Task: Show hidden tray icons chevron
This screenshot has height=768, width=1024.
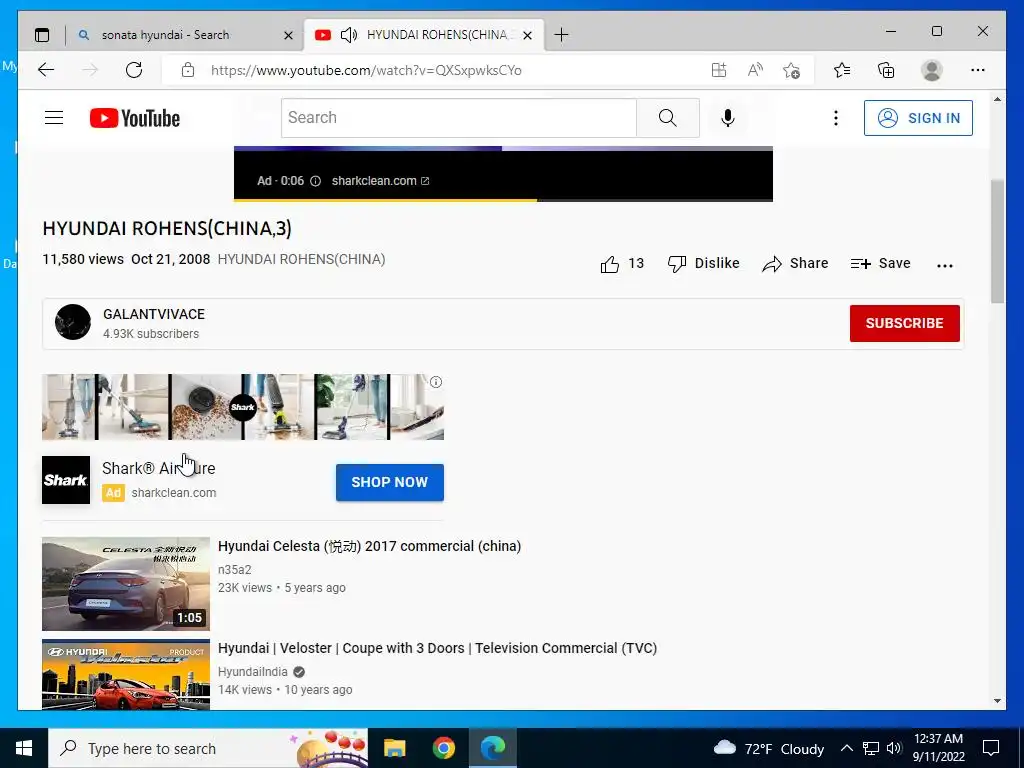Action: coord(846,748)
